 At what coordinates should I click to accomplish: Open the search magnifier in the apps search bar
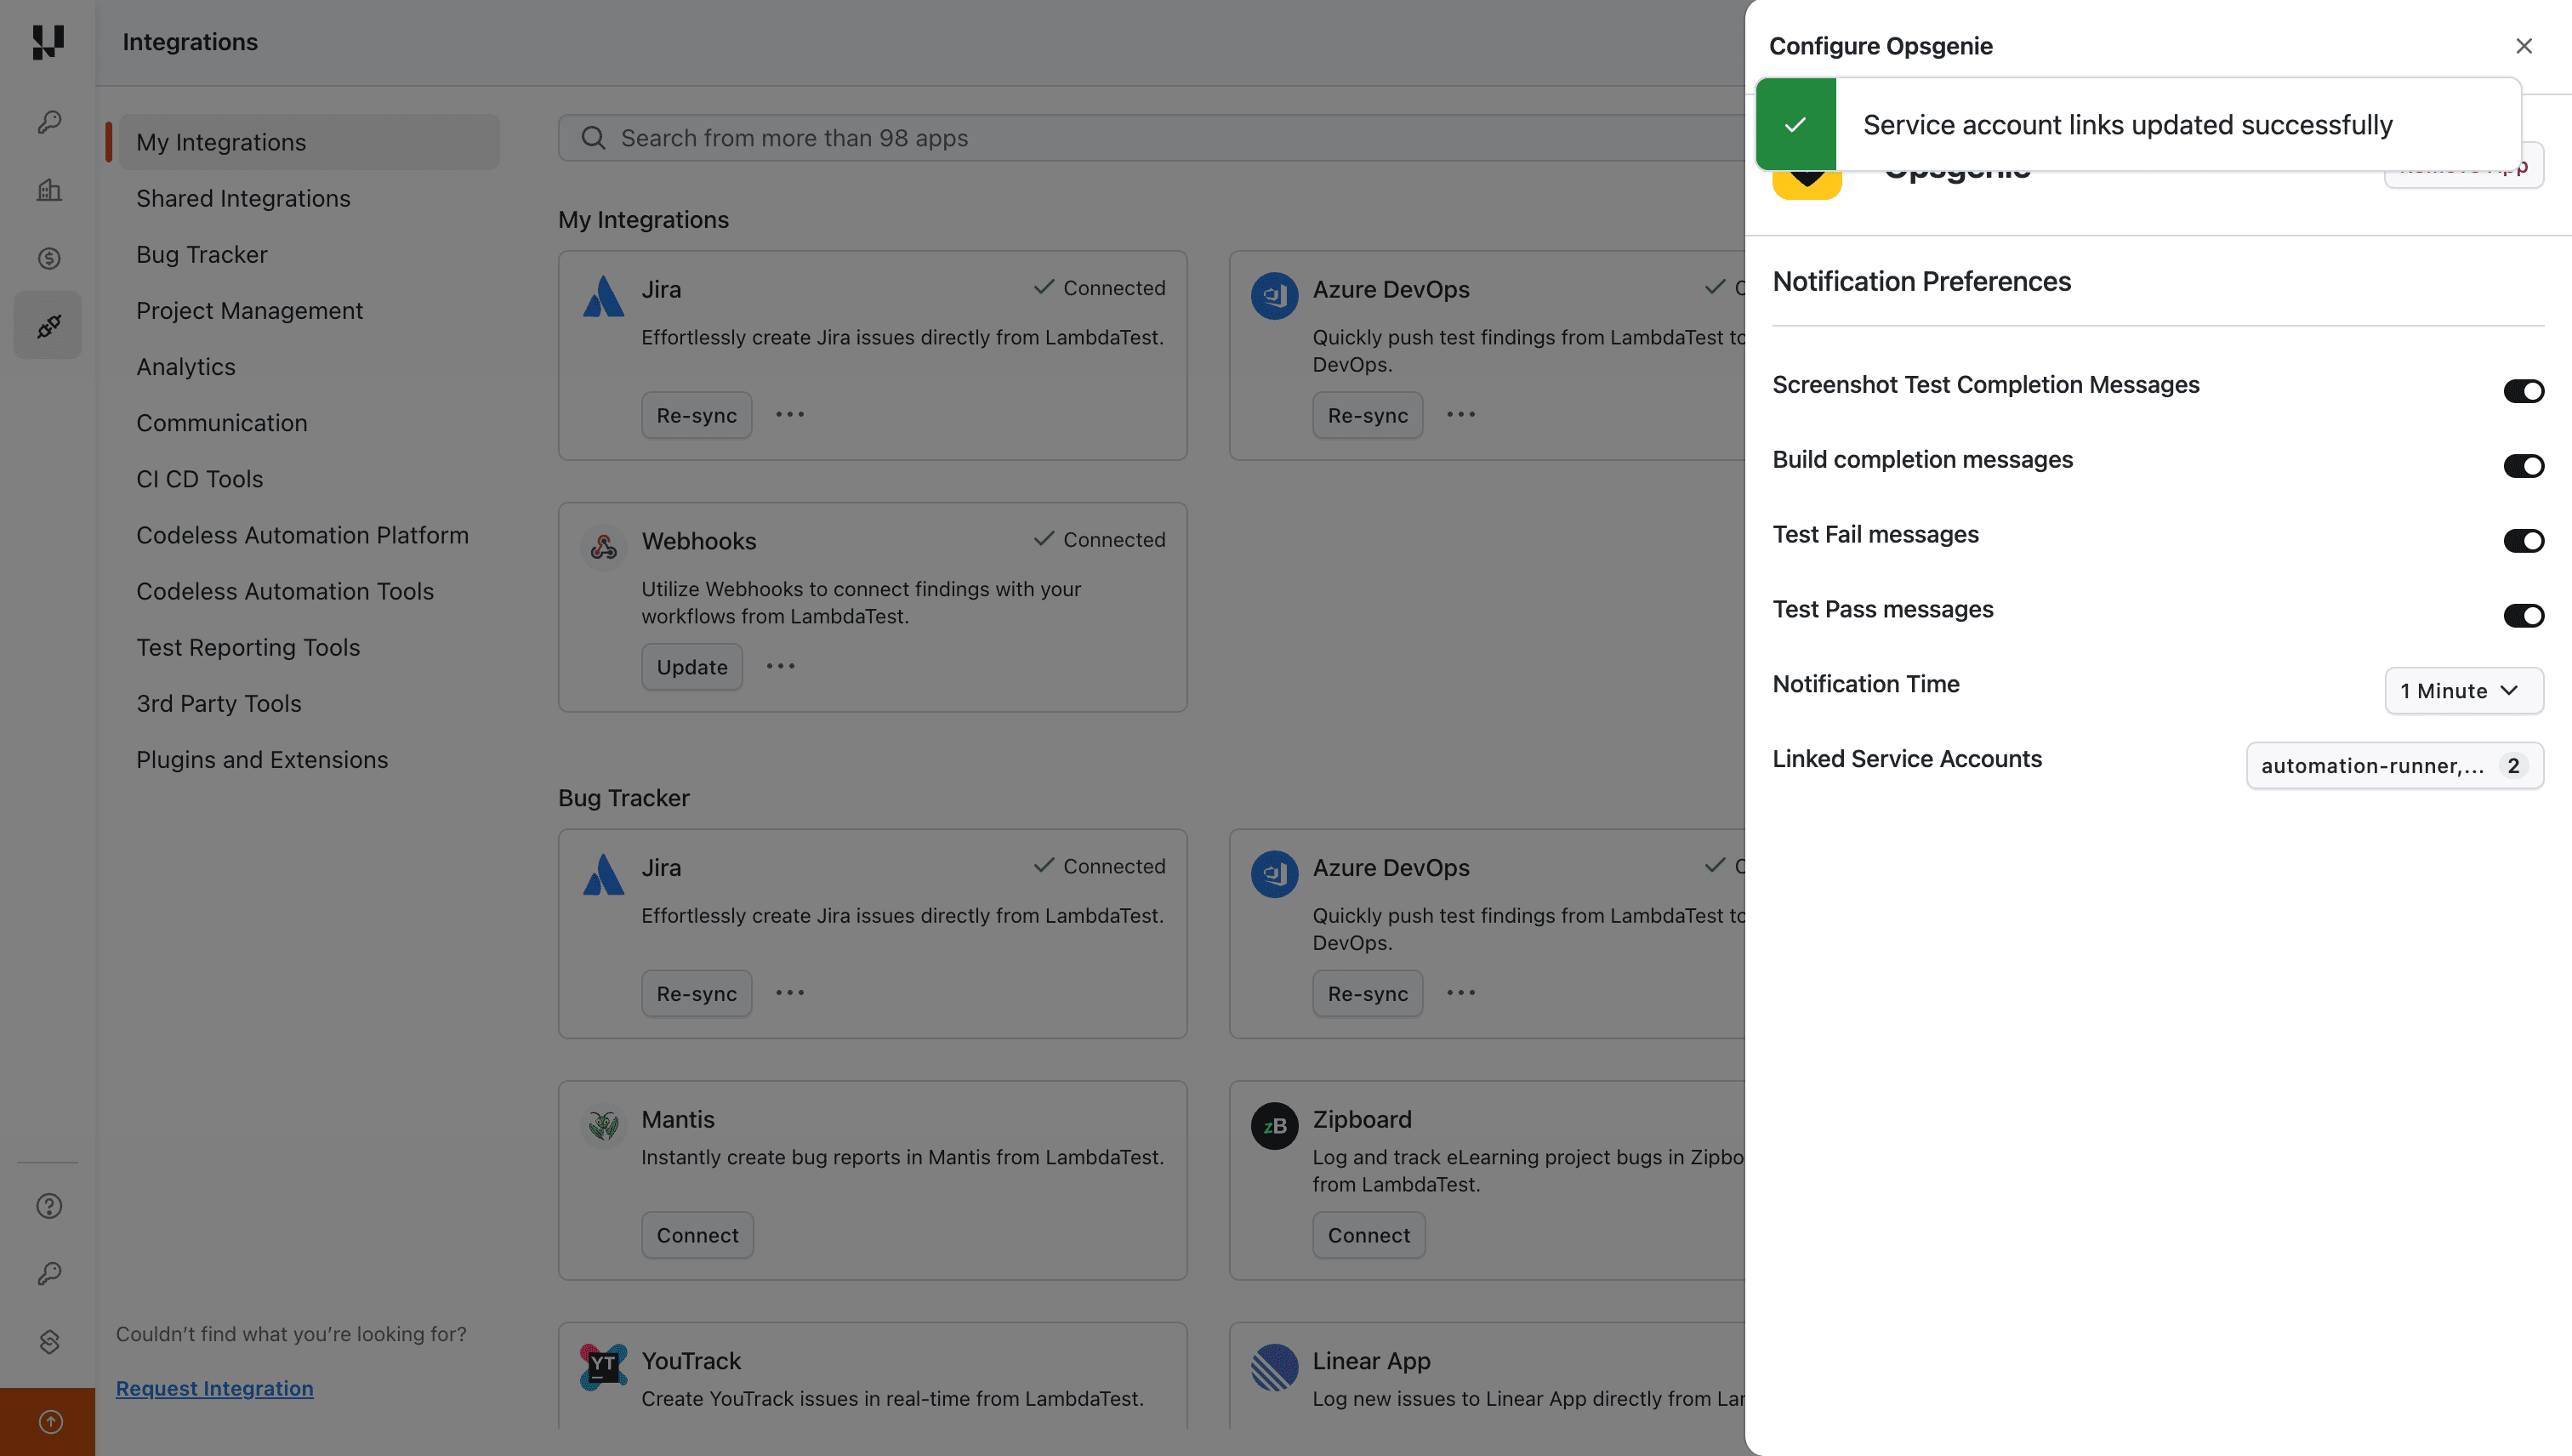pos(592,138)
